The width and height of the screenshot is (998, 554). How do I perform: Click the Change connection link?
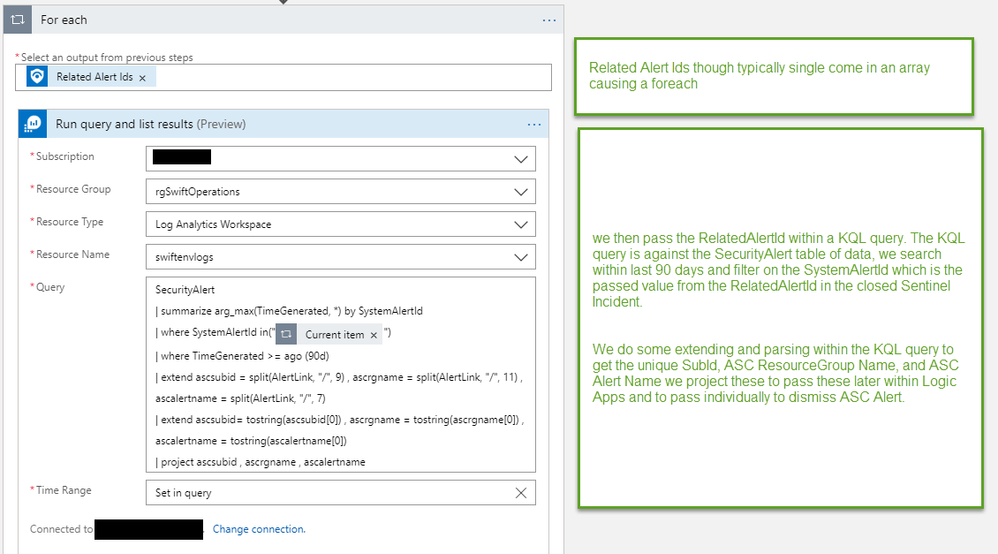[x=259, y=529]
